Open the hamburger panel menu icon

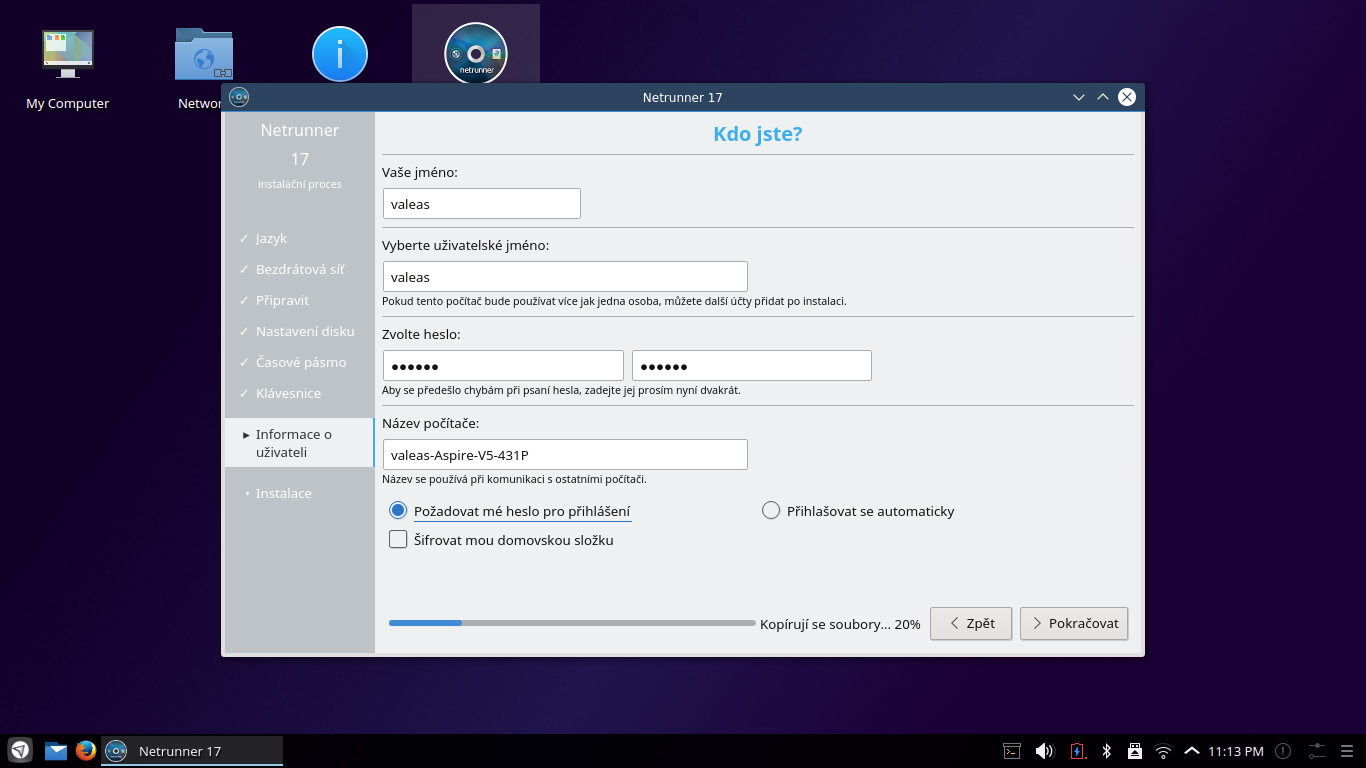tap(1348, 751)
